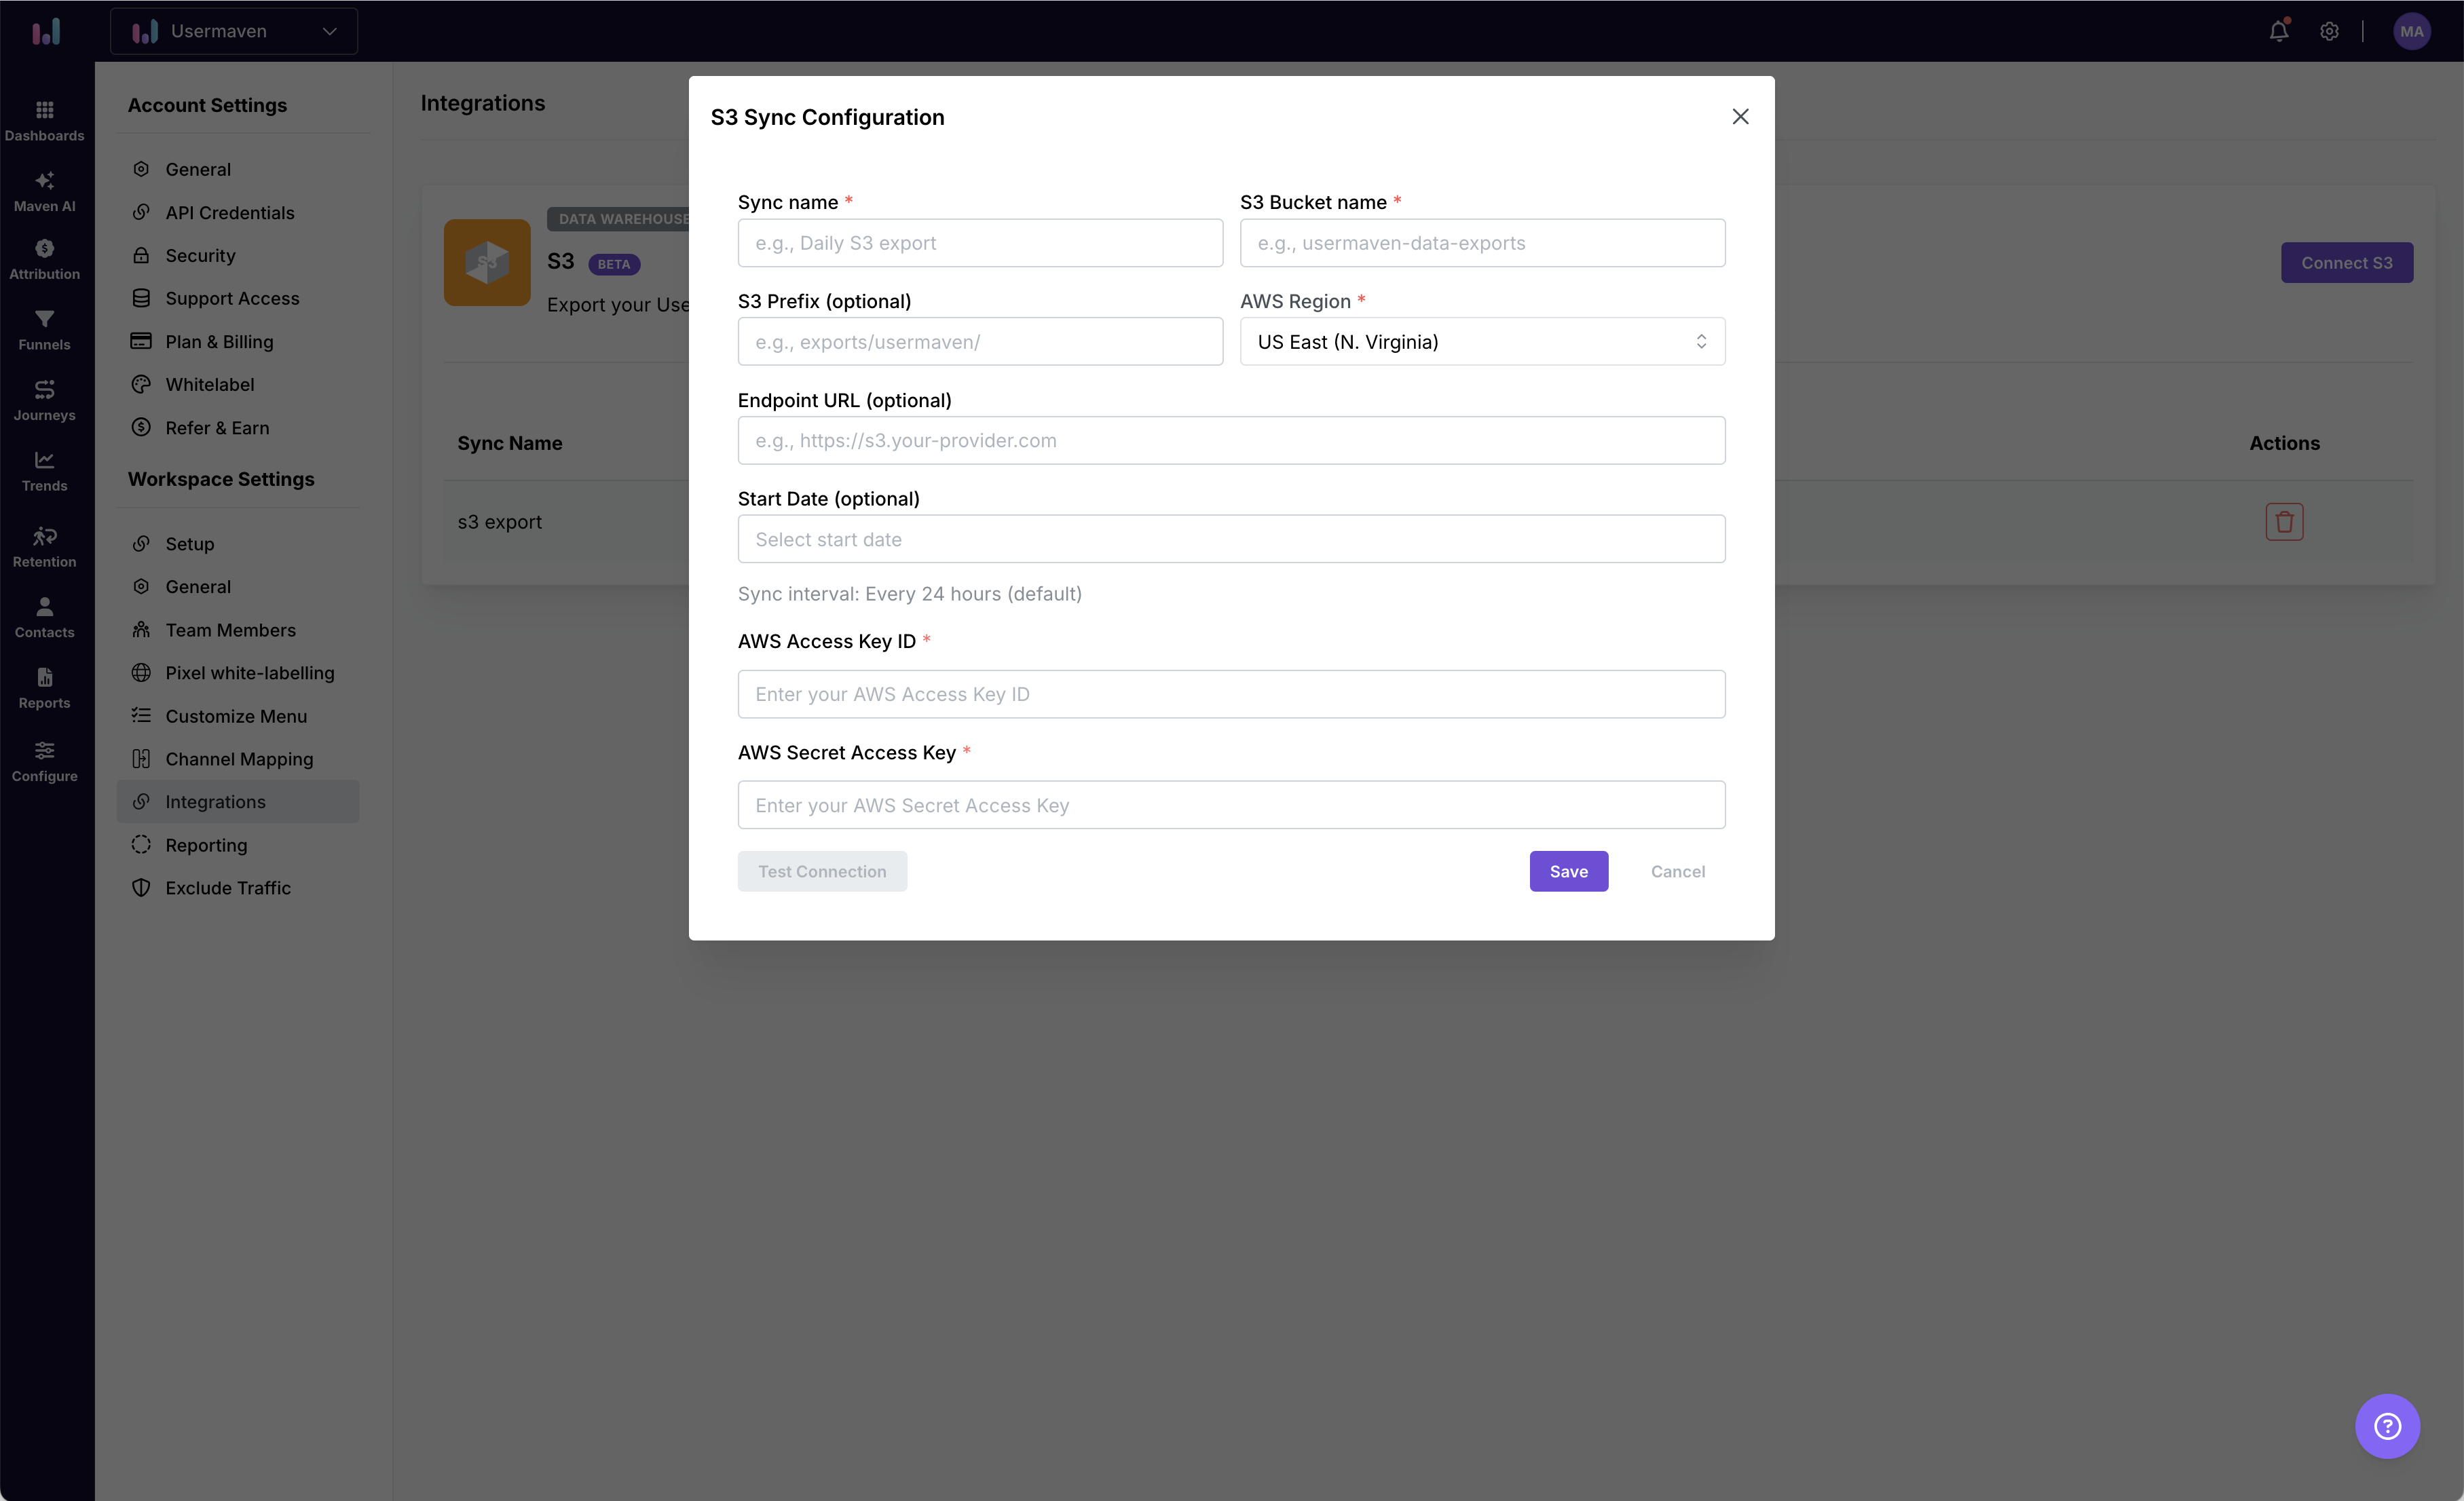Click the red trash delete icon
The height and width of the screenshot is (1501, 2464).
coord(2284,522)
